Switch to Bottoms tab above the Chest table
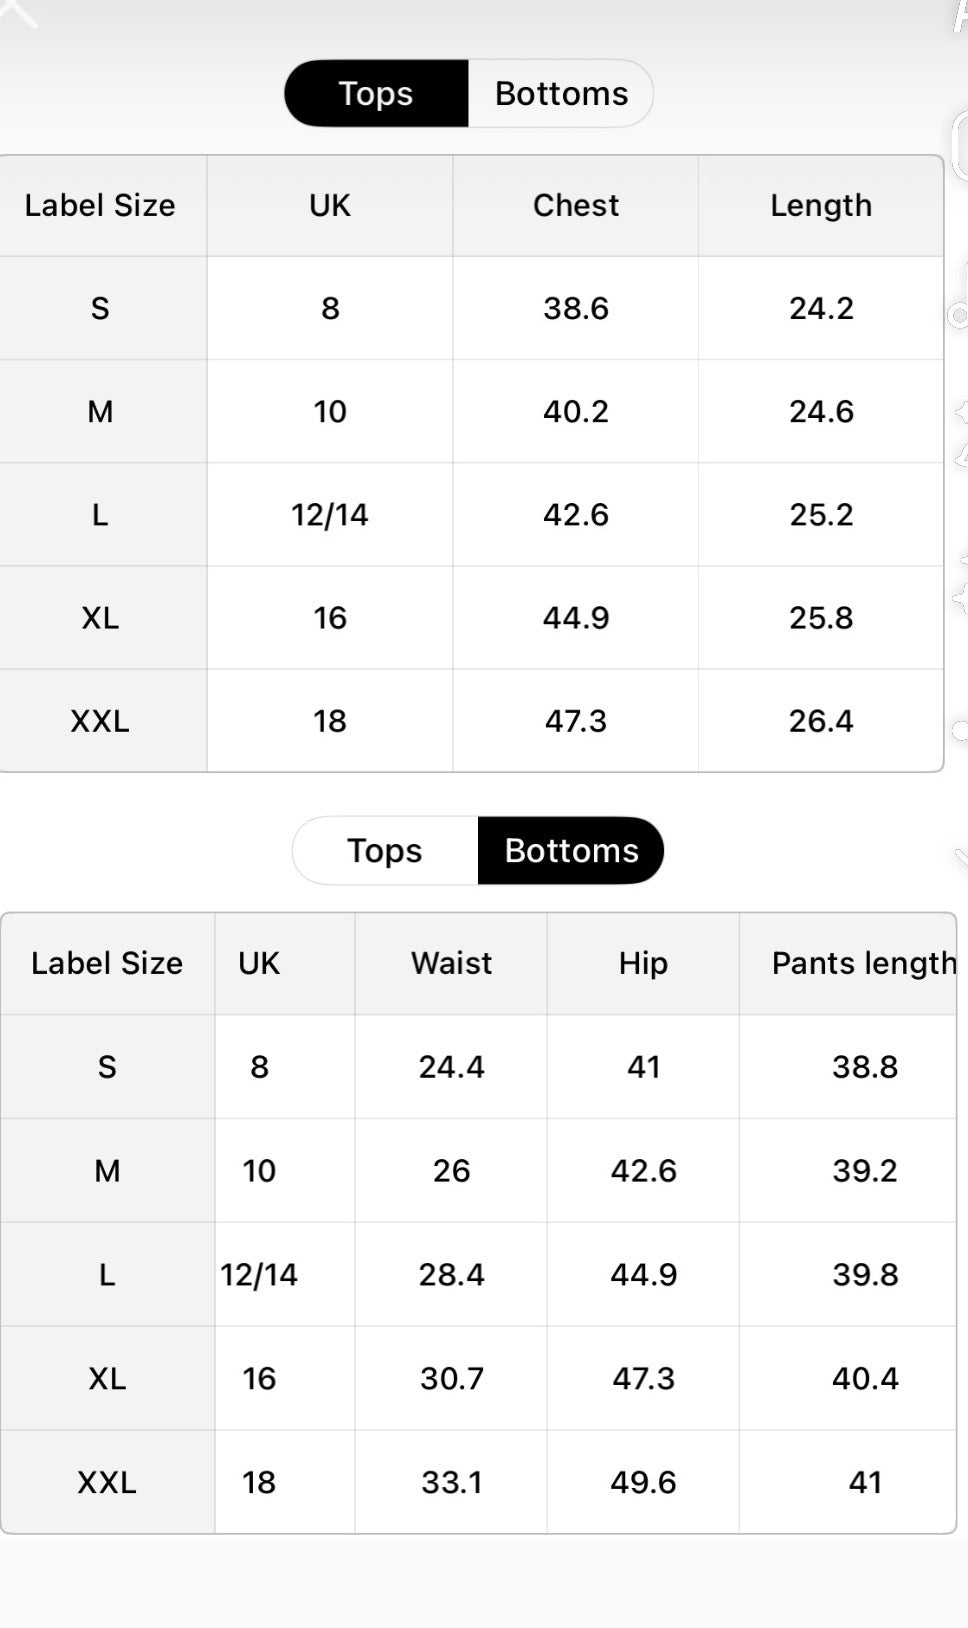Image resolution: width=968 pixels, height=1628 pixels. pos(561,94)
